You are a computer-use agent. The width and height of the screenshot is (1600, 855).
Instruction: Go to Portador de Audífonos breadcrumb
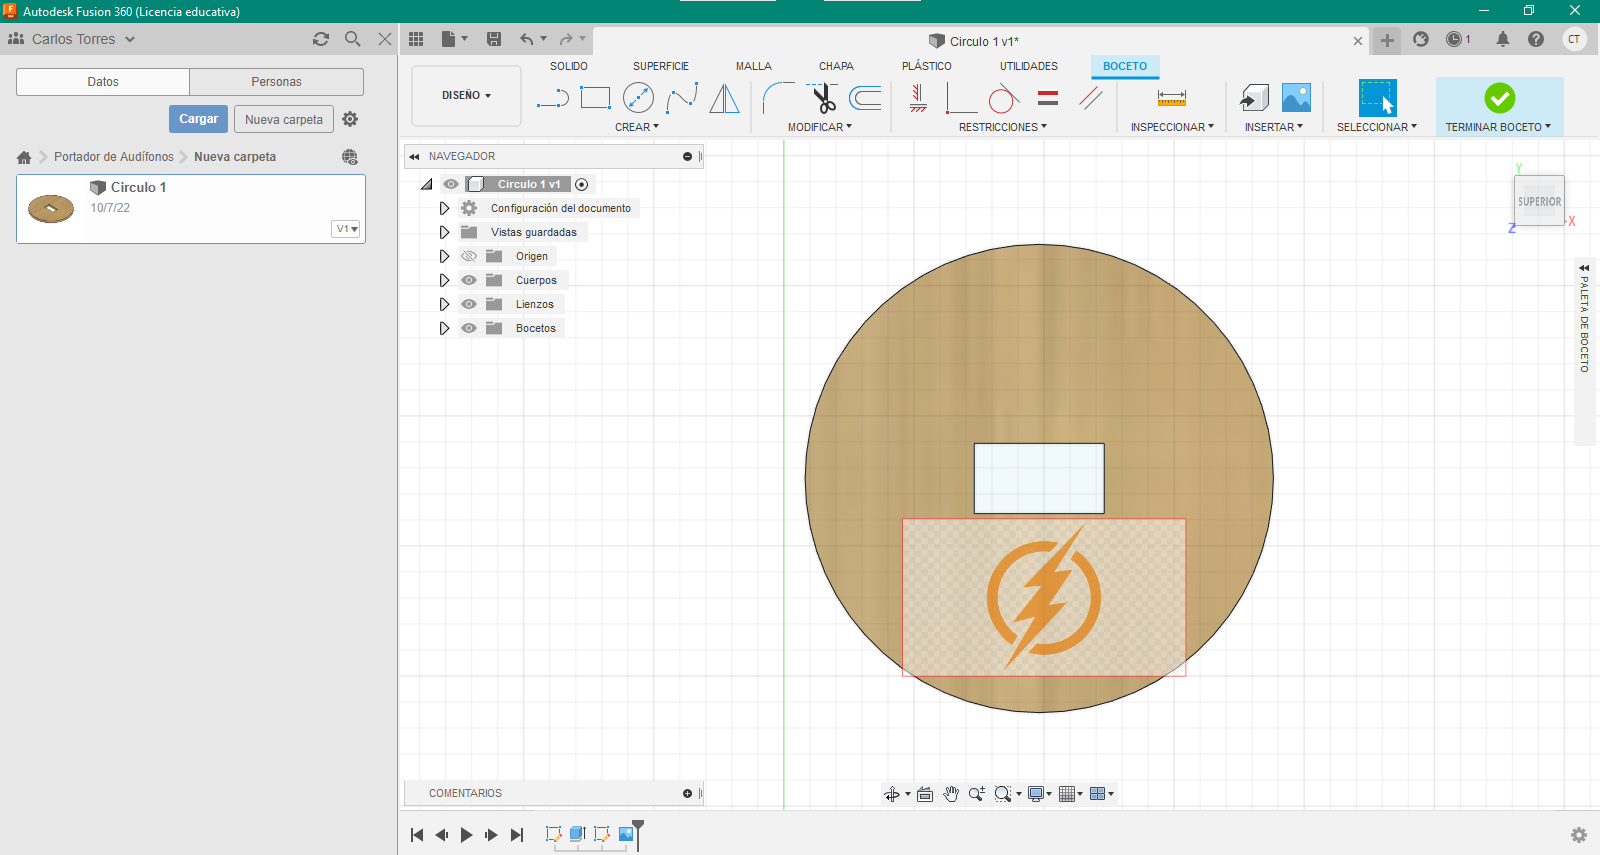coord(114,157)
